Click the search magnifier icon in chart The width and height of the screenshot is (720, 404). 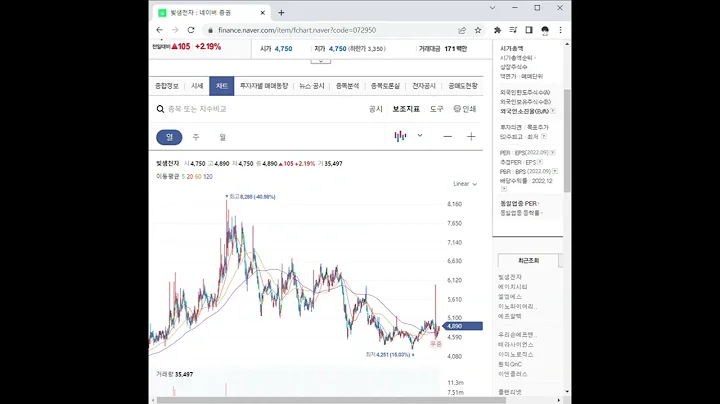(x=160, y=109)
